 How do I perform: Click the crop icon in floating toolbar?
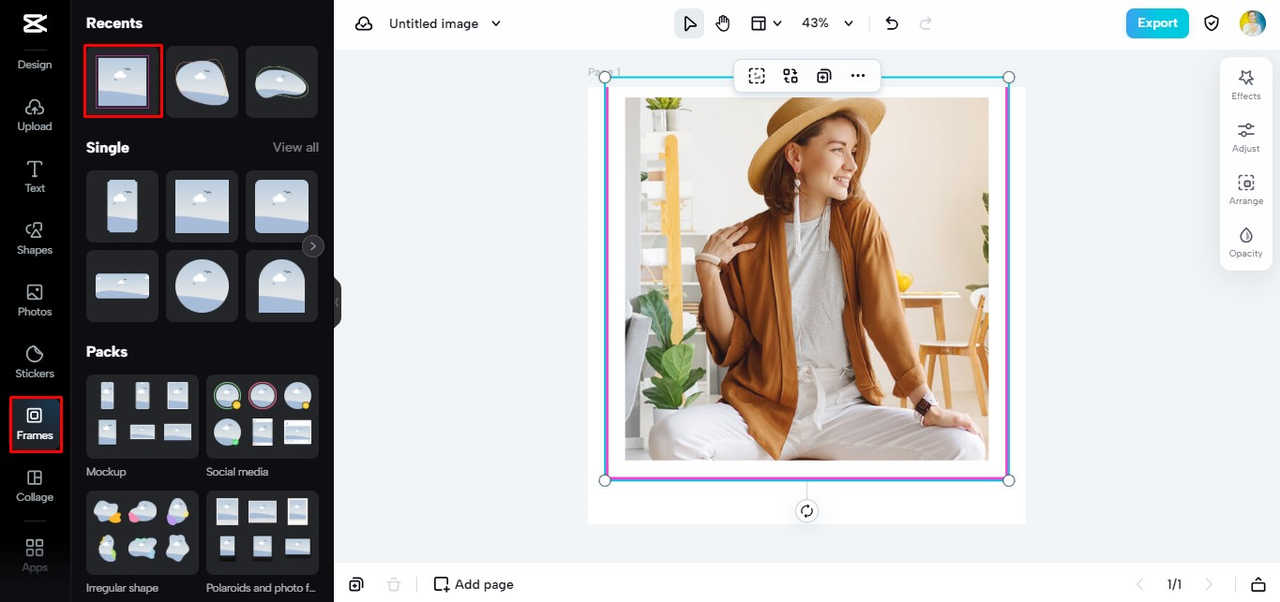[x=757, y=76]
